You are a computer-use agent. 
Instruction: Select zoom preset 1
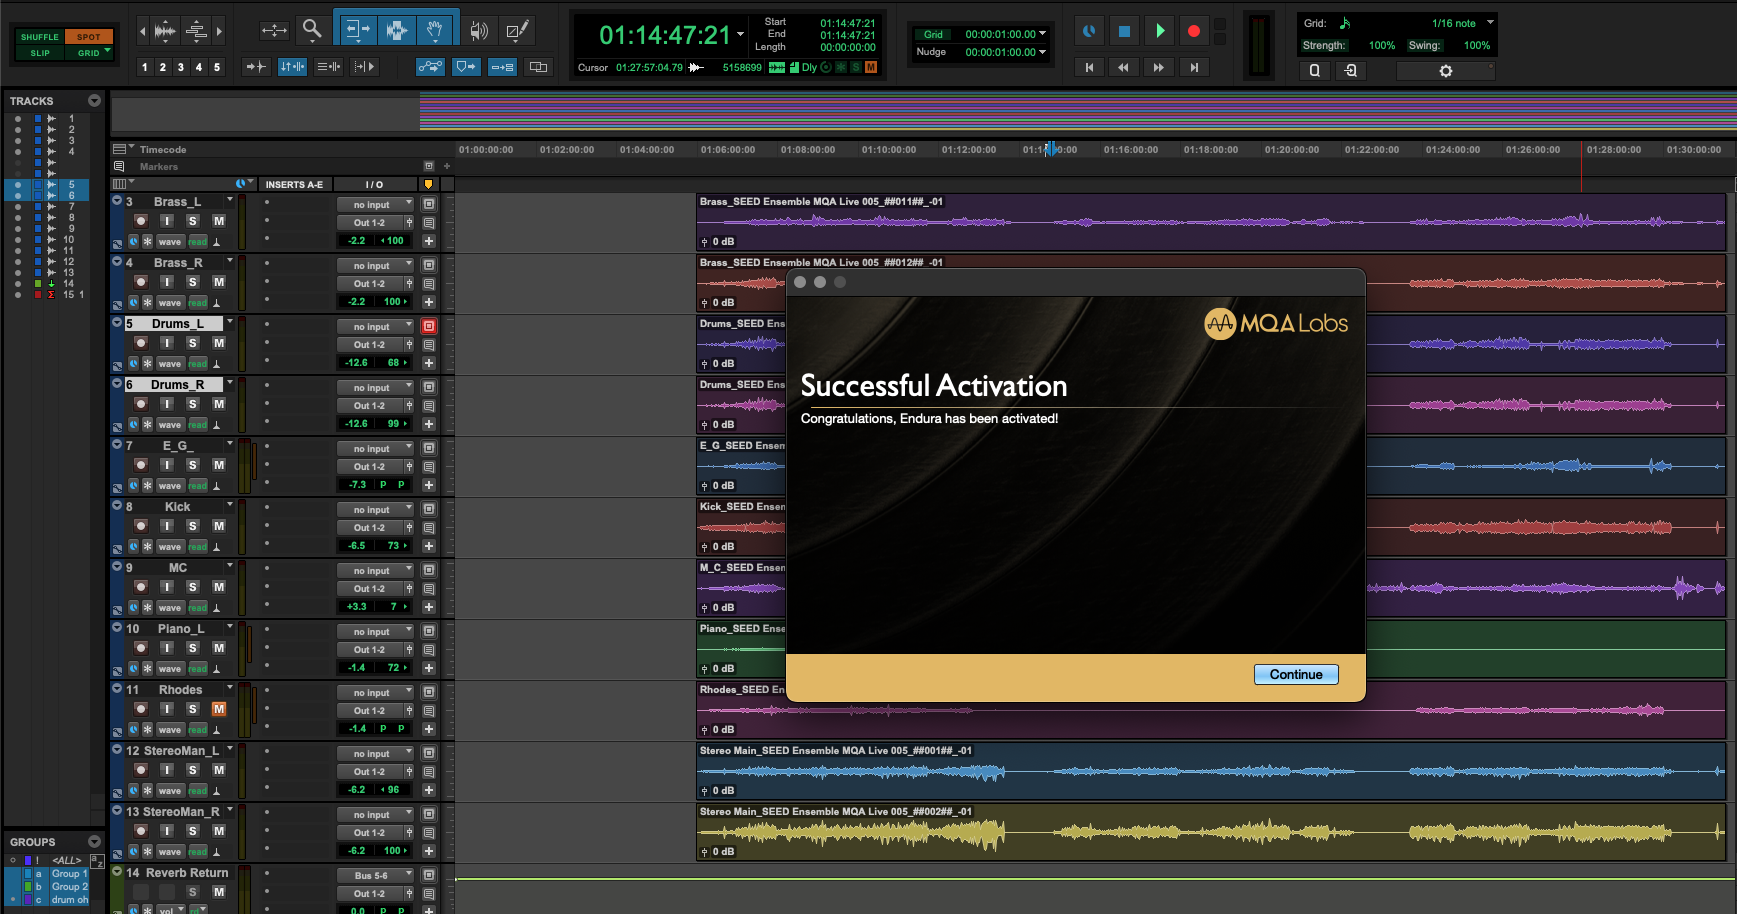pos(145,67)
